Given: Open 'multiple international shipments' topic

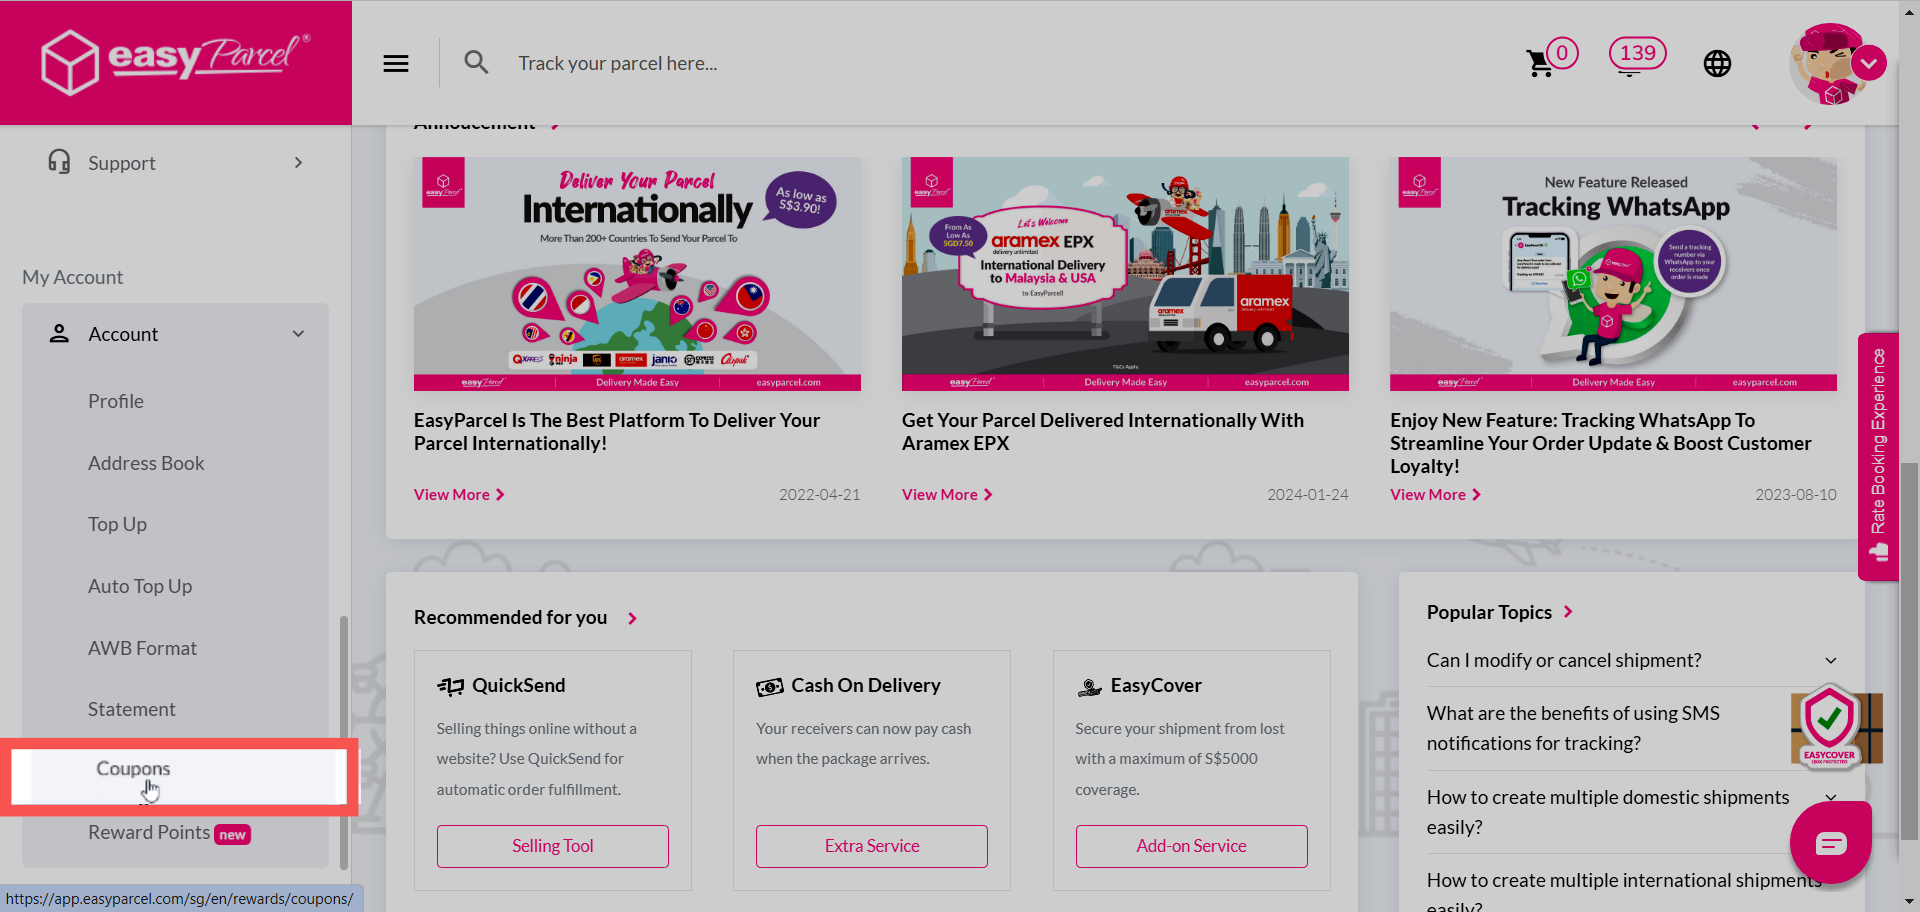Looking at the screenshot, I should (1624, 891).
